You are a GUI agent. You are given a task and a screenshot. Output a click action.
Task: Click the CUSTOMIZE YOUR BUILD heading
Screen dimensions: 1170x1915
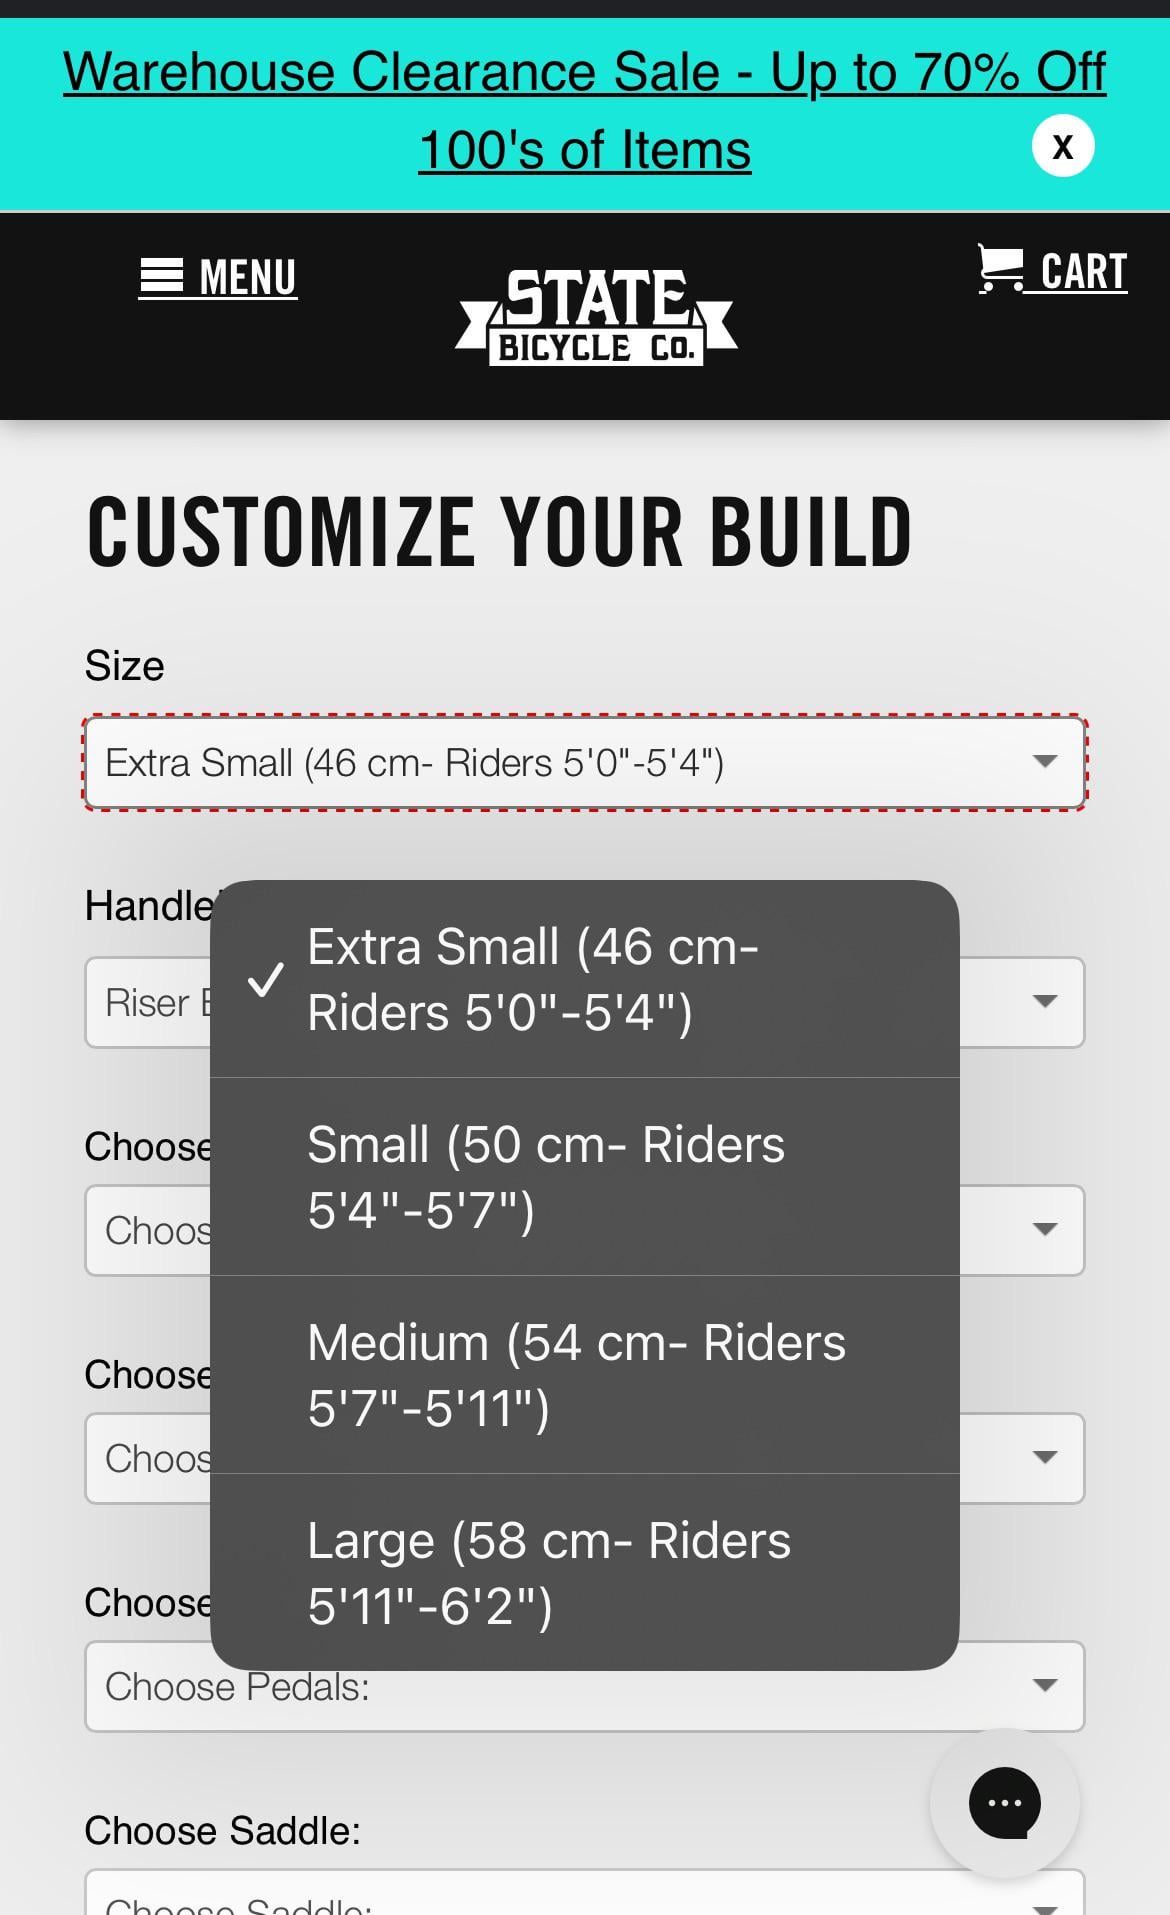(x=499, y=532)
